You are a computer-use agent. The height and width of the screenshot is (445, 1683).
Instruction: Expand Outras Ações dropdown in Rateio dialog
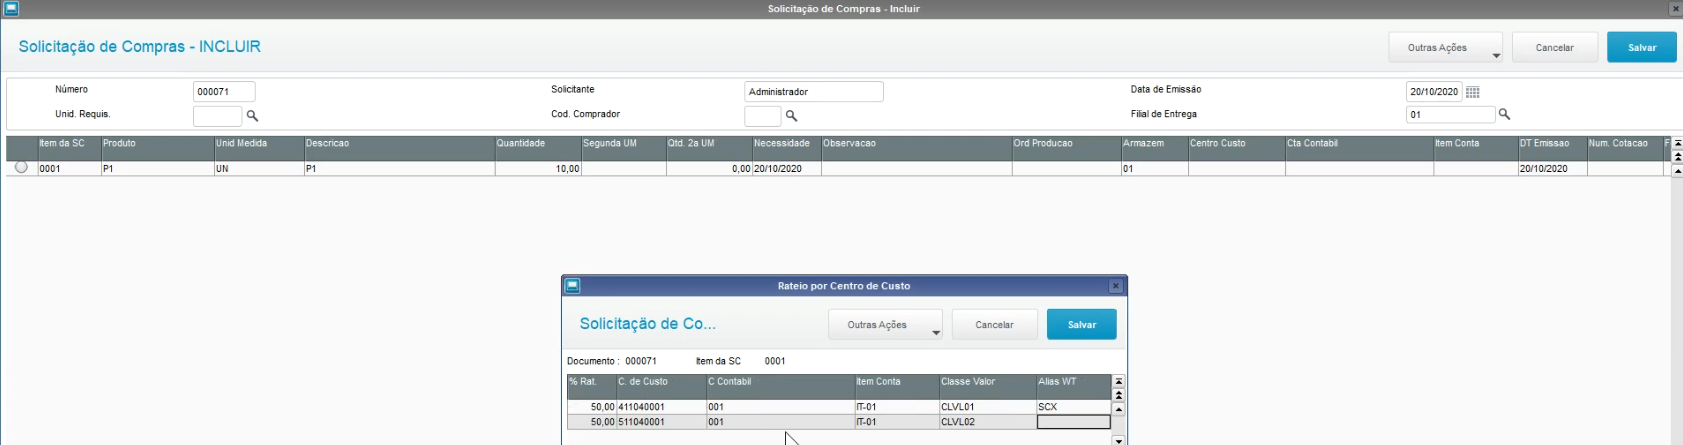point(885,325)
